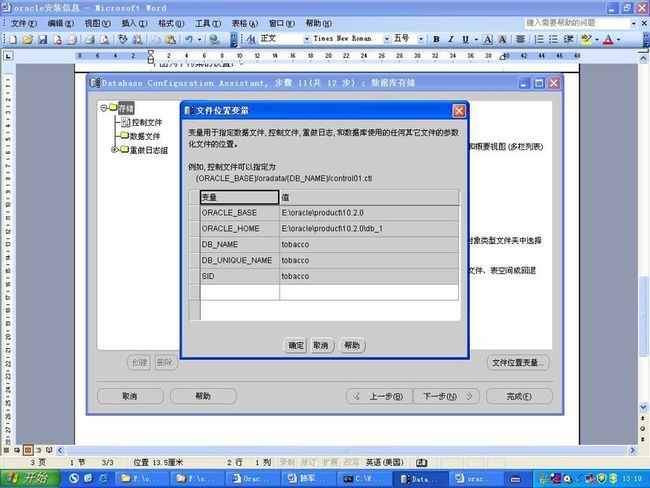
Task: Click the ORACLE_BASE value cell
Action: pos(369,213)
